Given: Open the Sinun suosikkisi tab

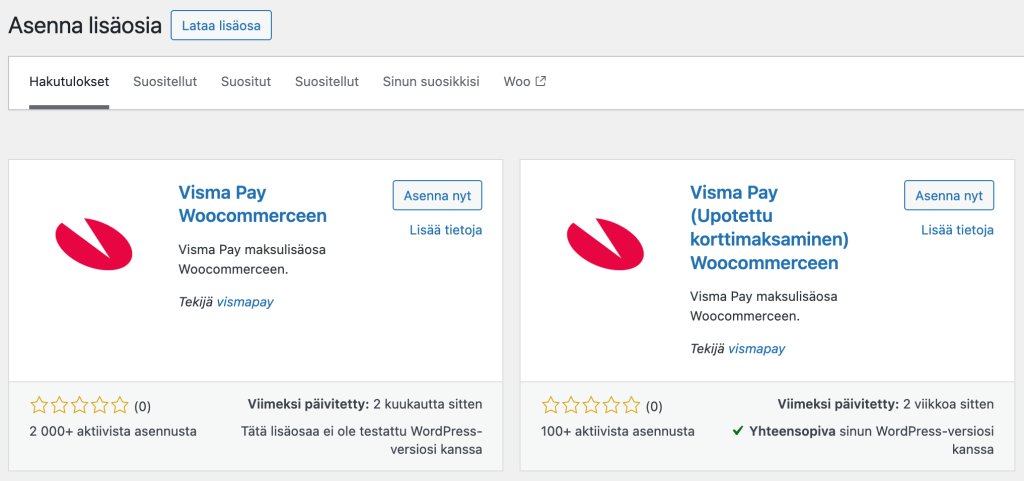Looking at the screenshot, I should click(x=431, y=82).
